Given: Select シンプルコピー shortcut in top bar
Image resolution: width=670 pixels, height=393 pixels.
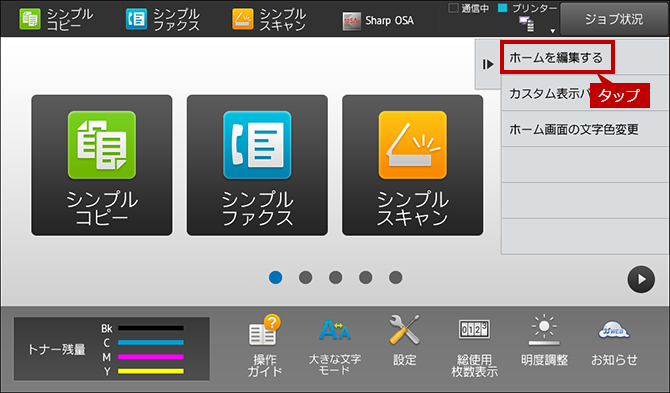Looking at the screenshot, I should point(56,19).
